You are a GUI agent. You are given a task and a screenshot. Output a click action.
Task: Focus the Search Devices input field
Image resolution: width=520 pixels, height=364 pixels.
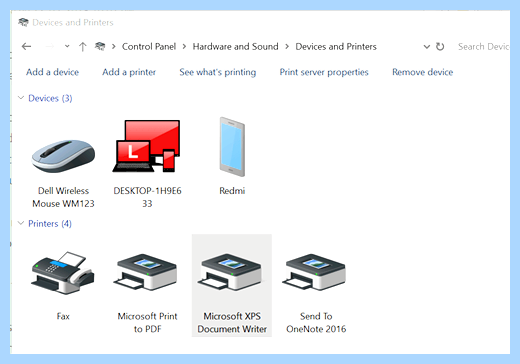point(483,47)
